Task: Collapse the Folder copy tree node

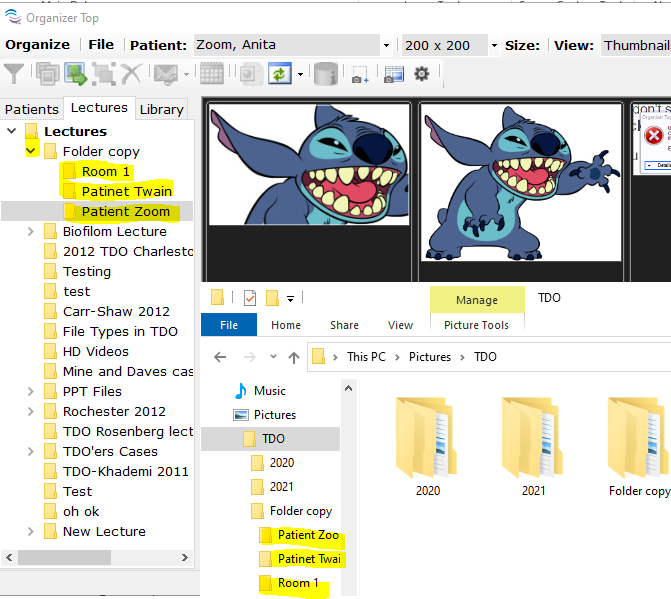Action: (31, 151)
